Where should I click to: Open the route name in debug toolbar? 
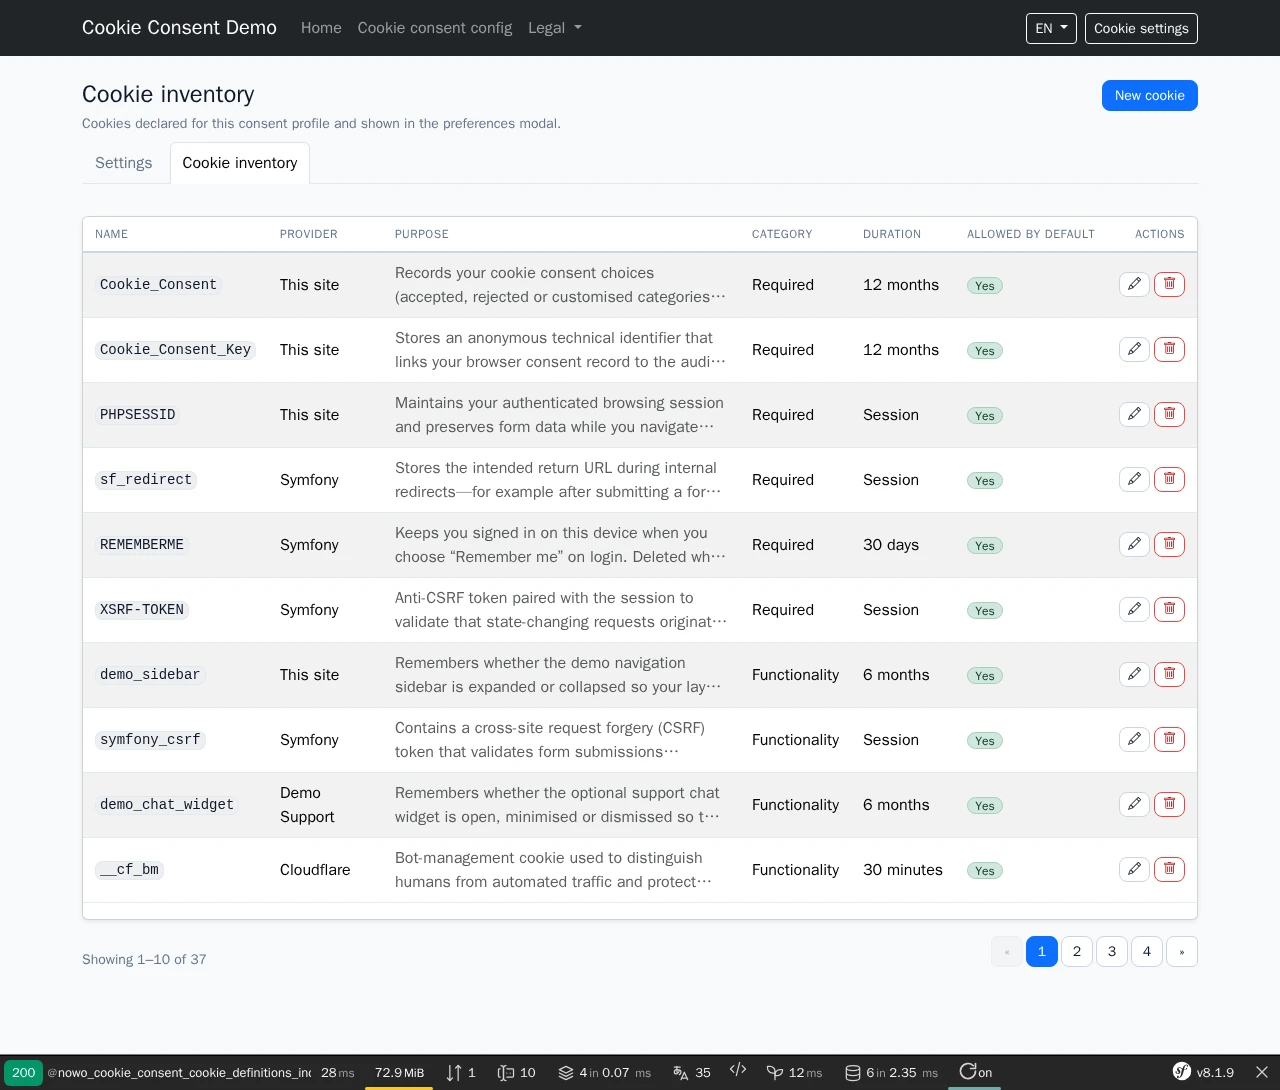click(179, 1072)
